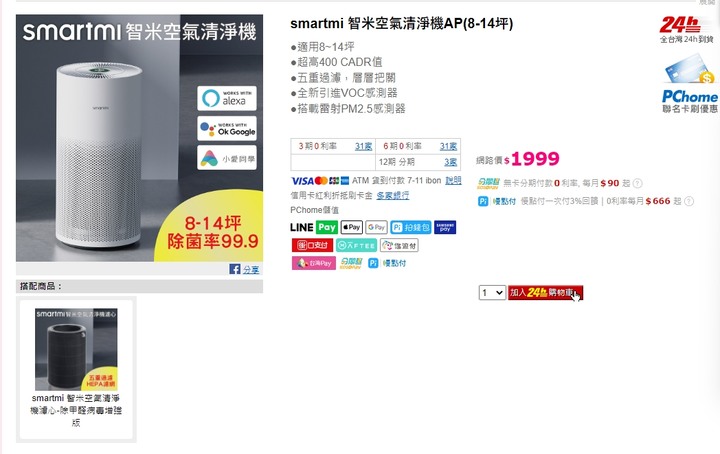Open the 多家銀行 link

393,196
